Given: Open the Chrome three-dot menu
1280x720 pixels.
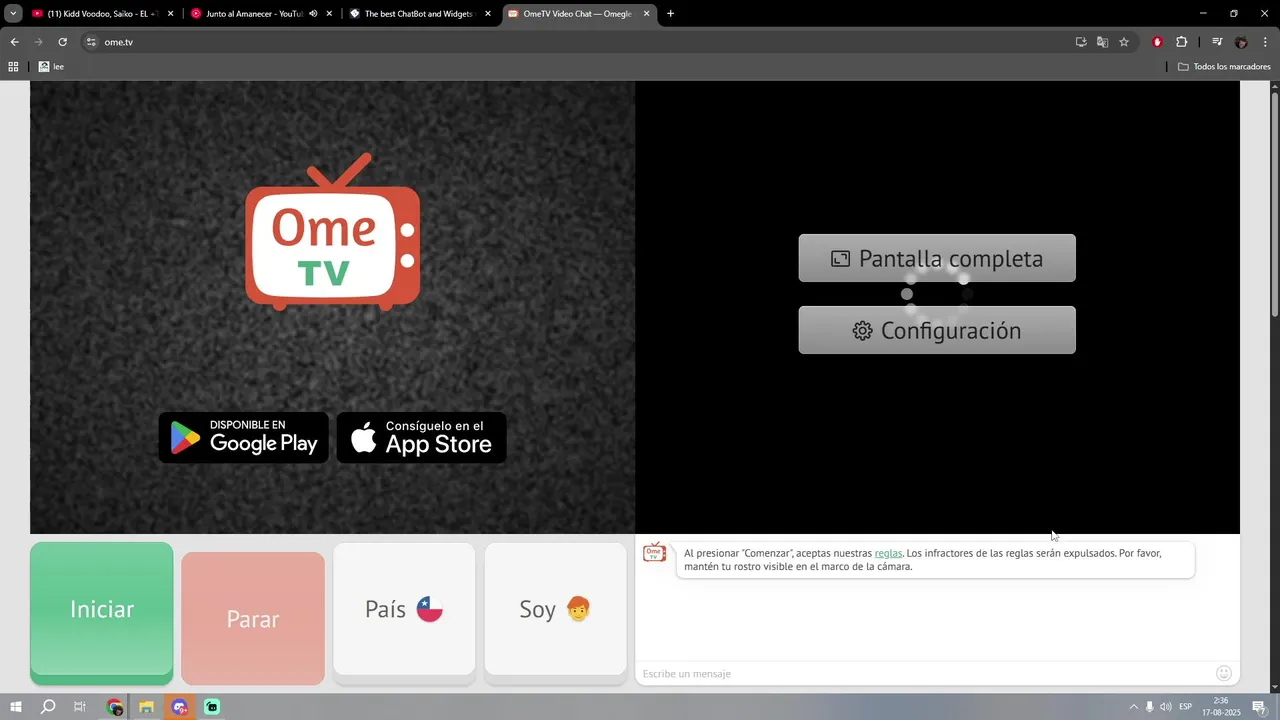Looking at the screenshot, I should pos(1266,42).
